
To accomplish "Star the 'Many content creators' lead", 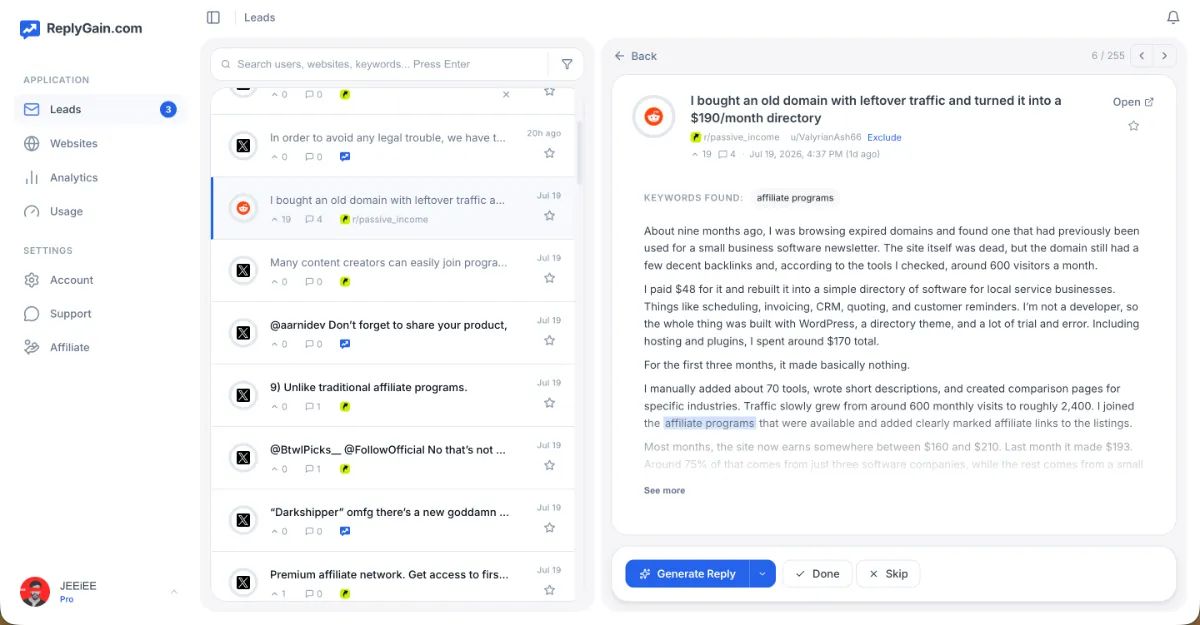I will click(x=549, y=278).
